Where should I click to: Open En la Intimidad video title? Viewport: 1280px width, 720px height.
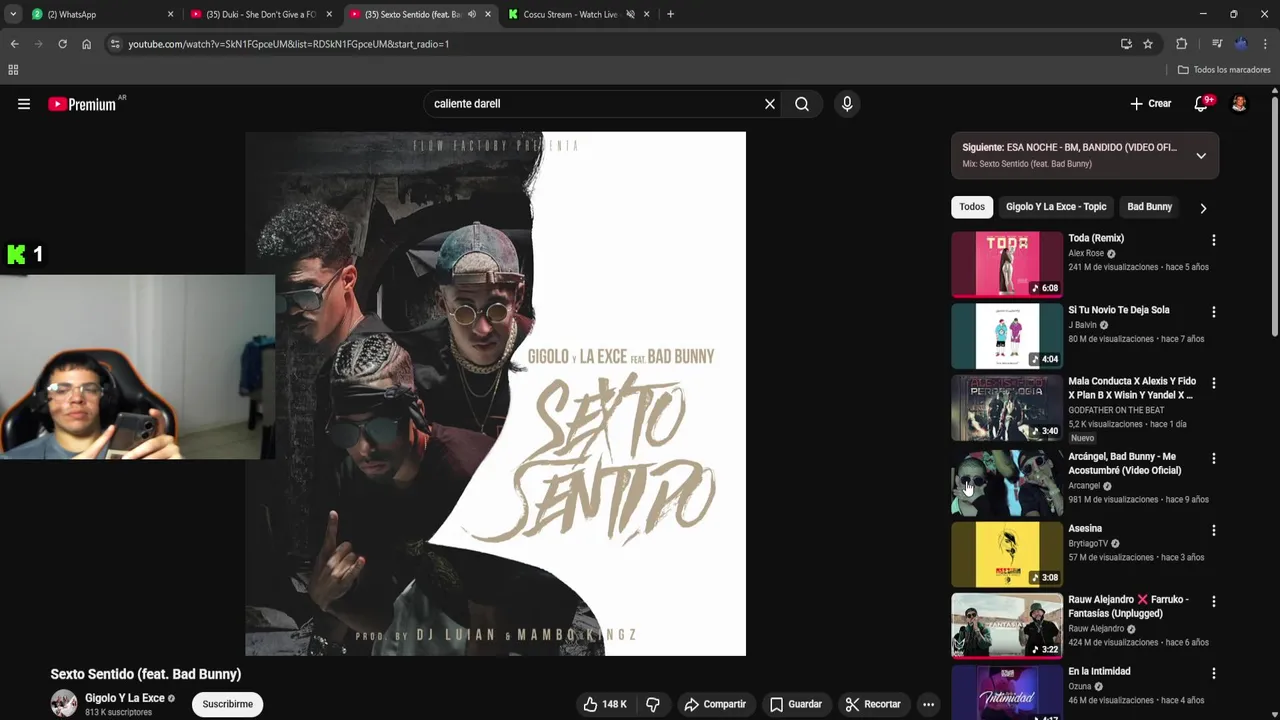point(1099,671)
